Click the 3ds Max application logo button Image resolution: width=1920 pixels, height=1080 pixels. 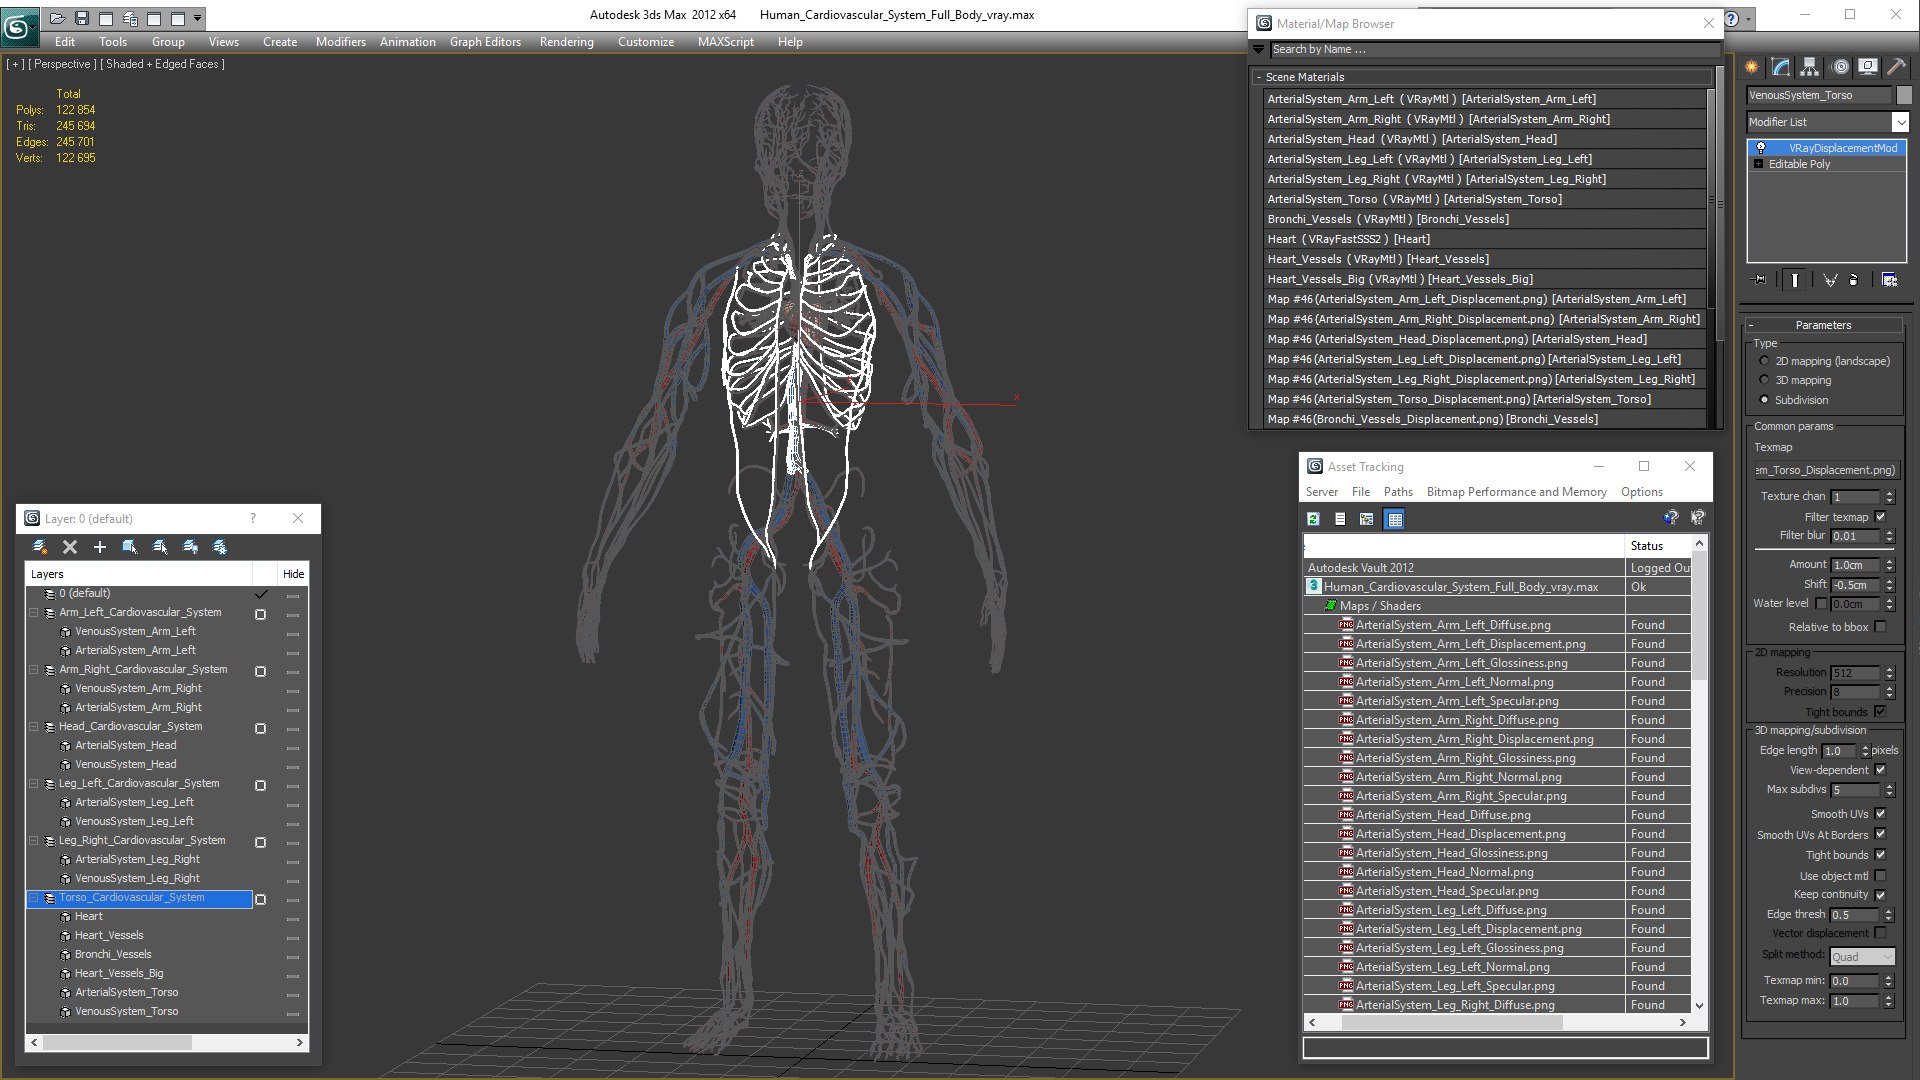coord(18,26)
